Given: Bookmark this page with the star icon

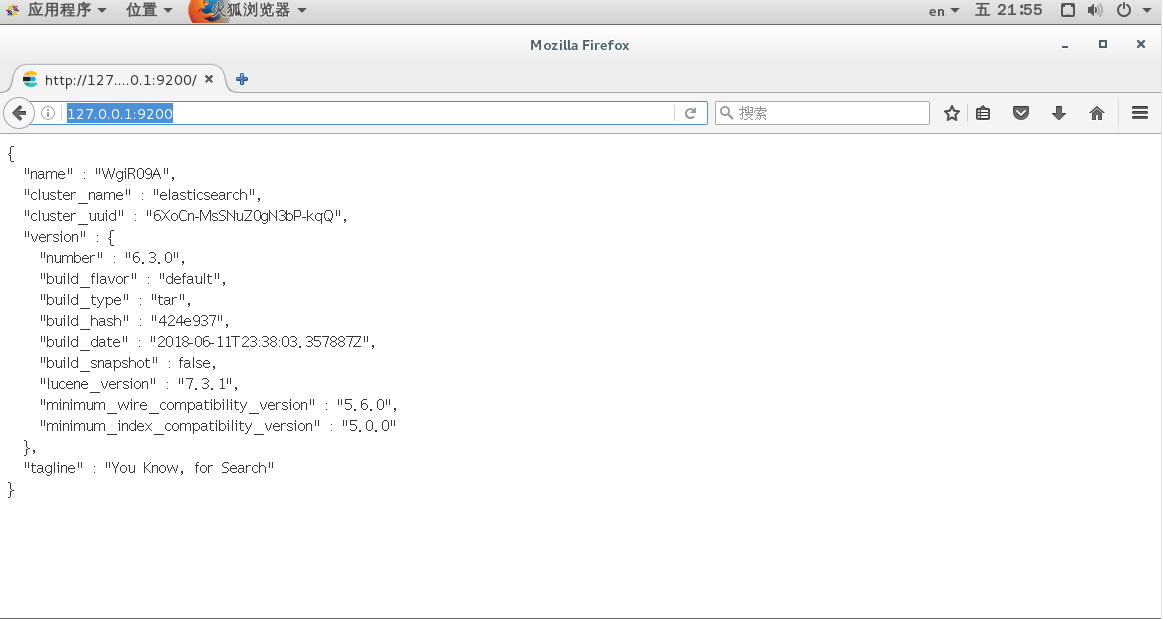Looking at the screenshot, I should 952,113.
